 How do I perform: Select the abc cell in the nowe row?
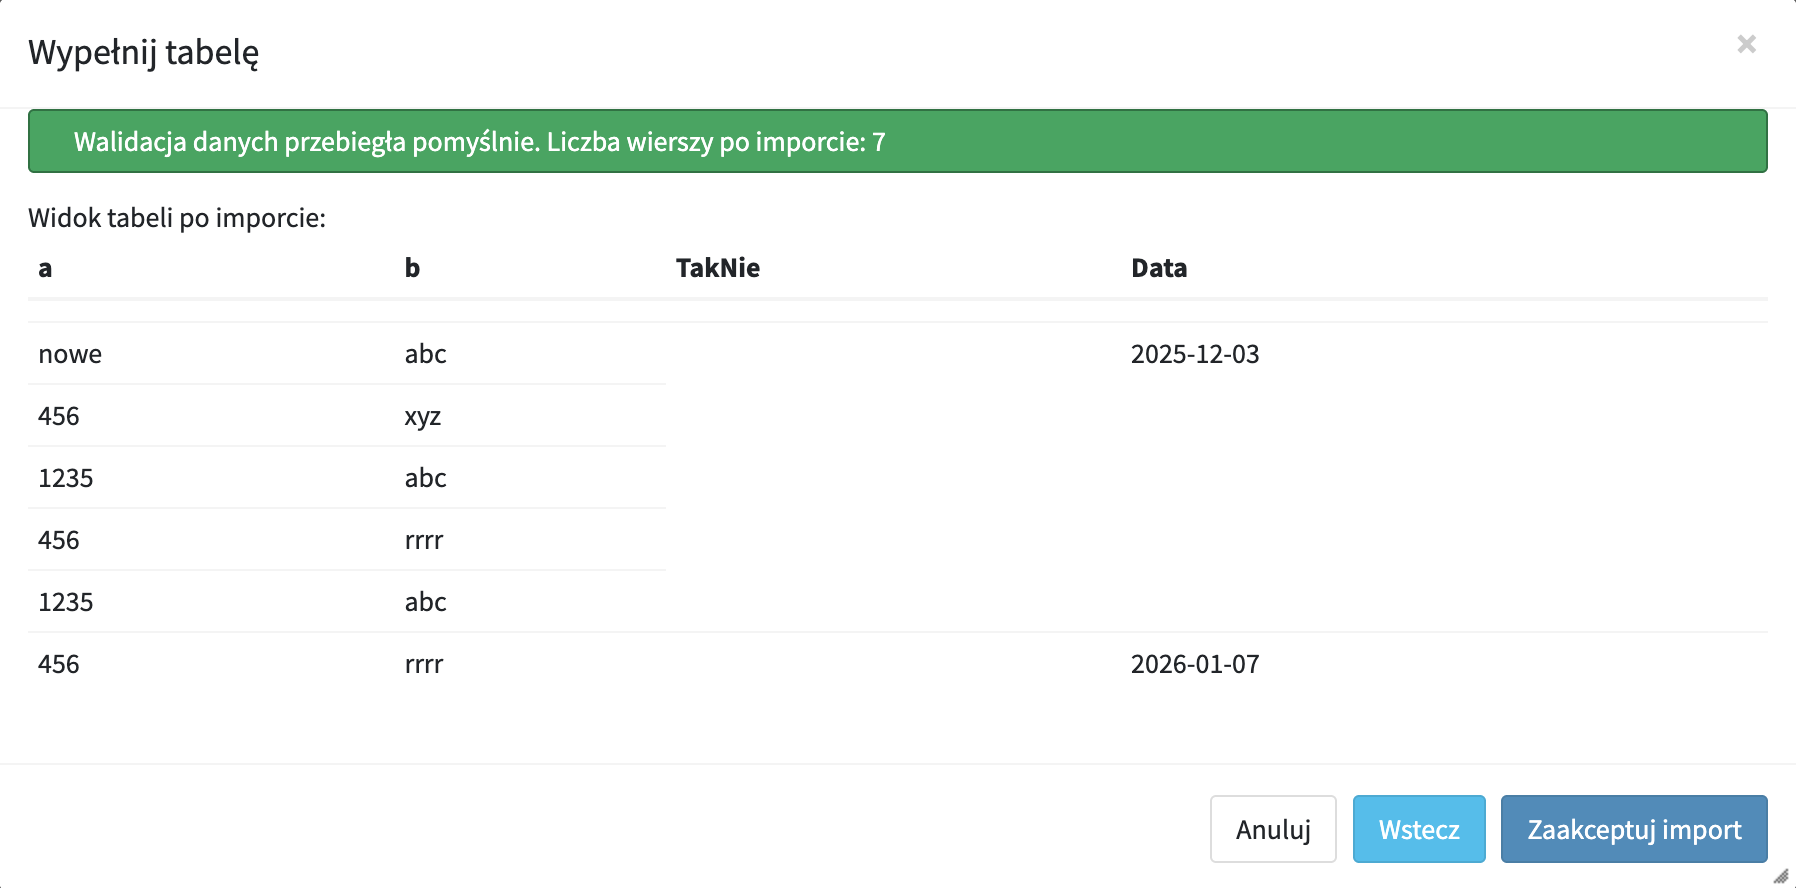click(425, 354)
